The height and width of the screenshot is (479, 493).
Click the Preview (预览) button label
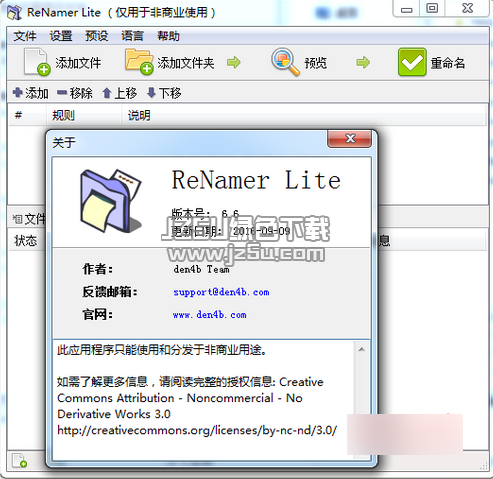pos(315,63)
